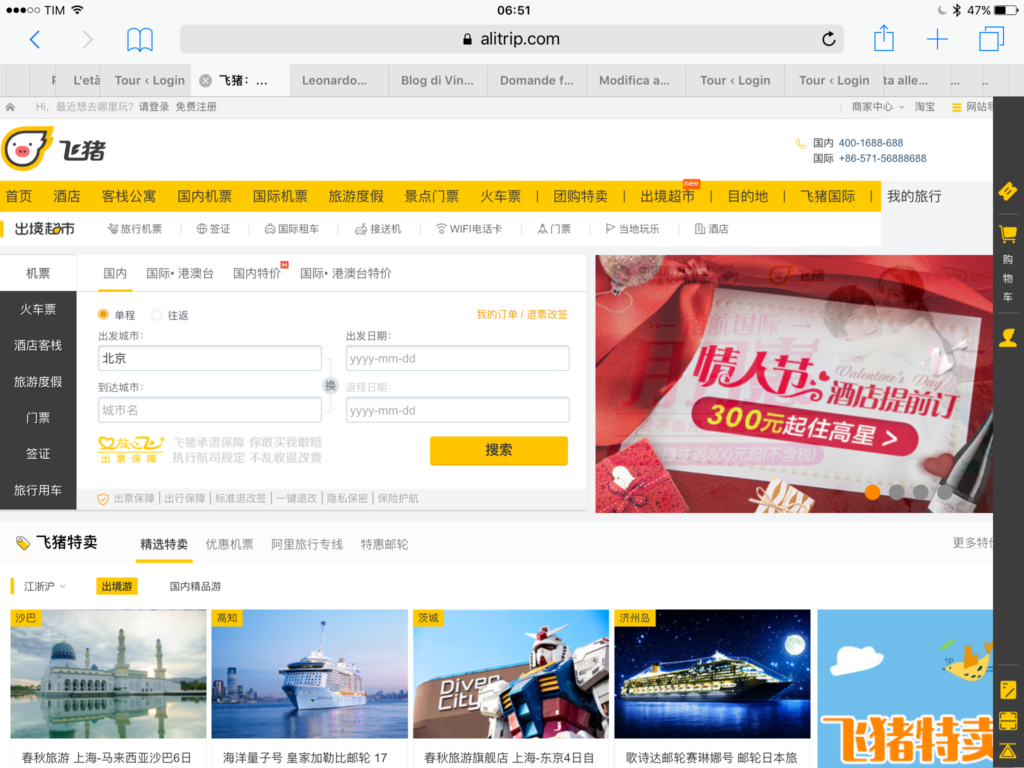
Task: Open 酒店 in the yellow navigation bar
Action: pyautogui.click(x=67, y=196)
